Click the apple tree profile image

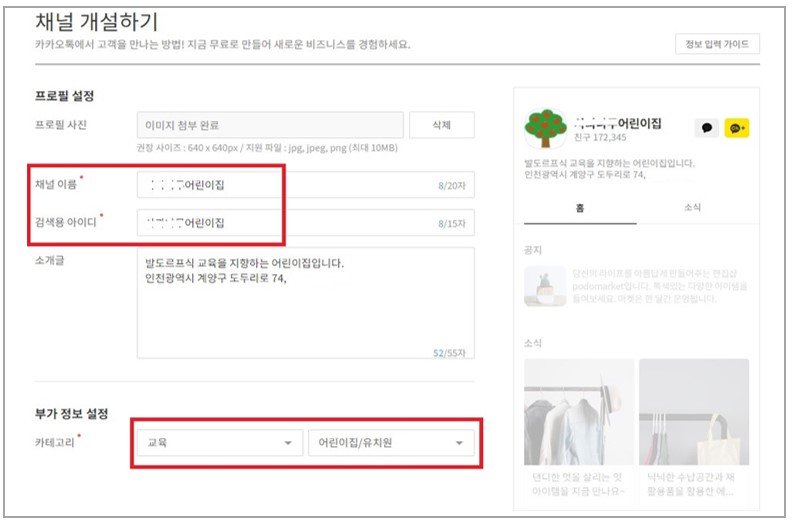click(545, 128)
